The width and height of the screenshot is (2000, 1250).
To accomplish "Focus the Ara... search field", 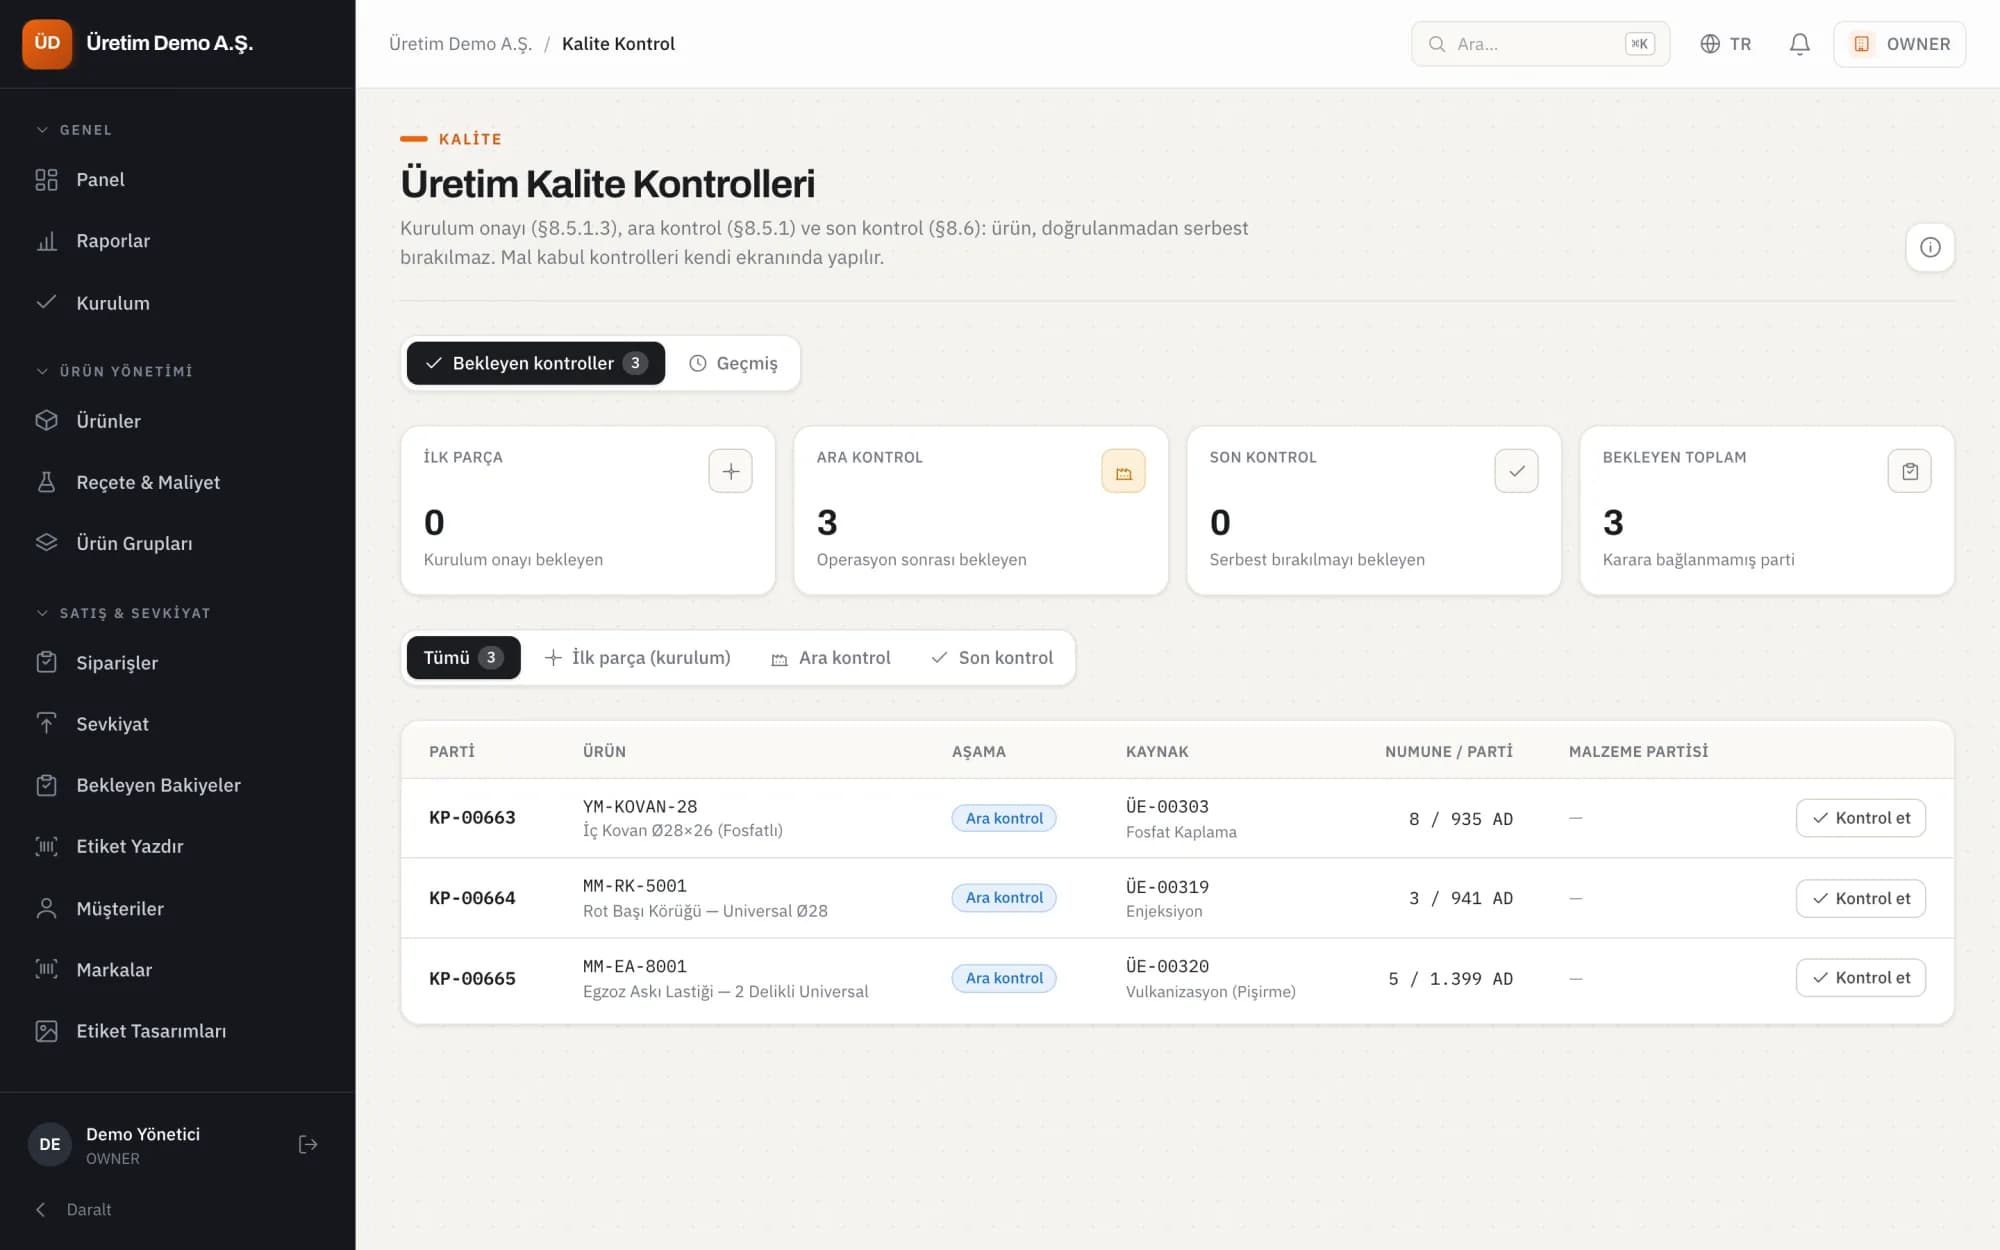I will coord(1540,44).
